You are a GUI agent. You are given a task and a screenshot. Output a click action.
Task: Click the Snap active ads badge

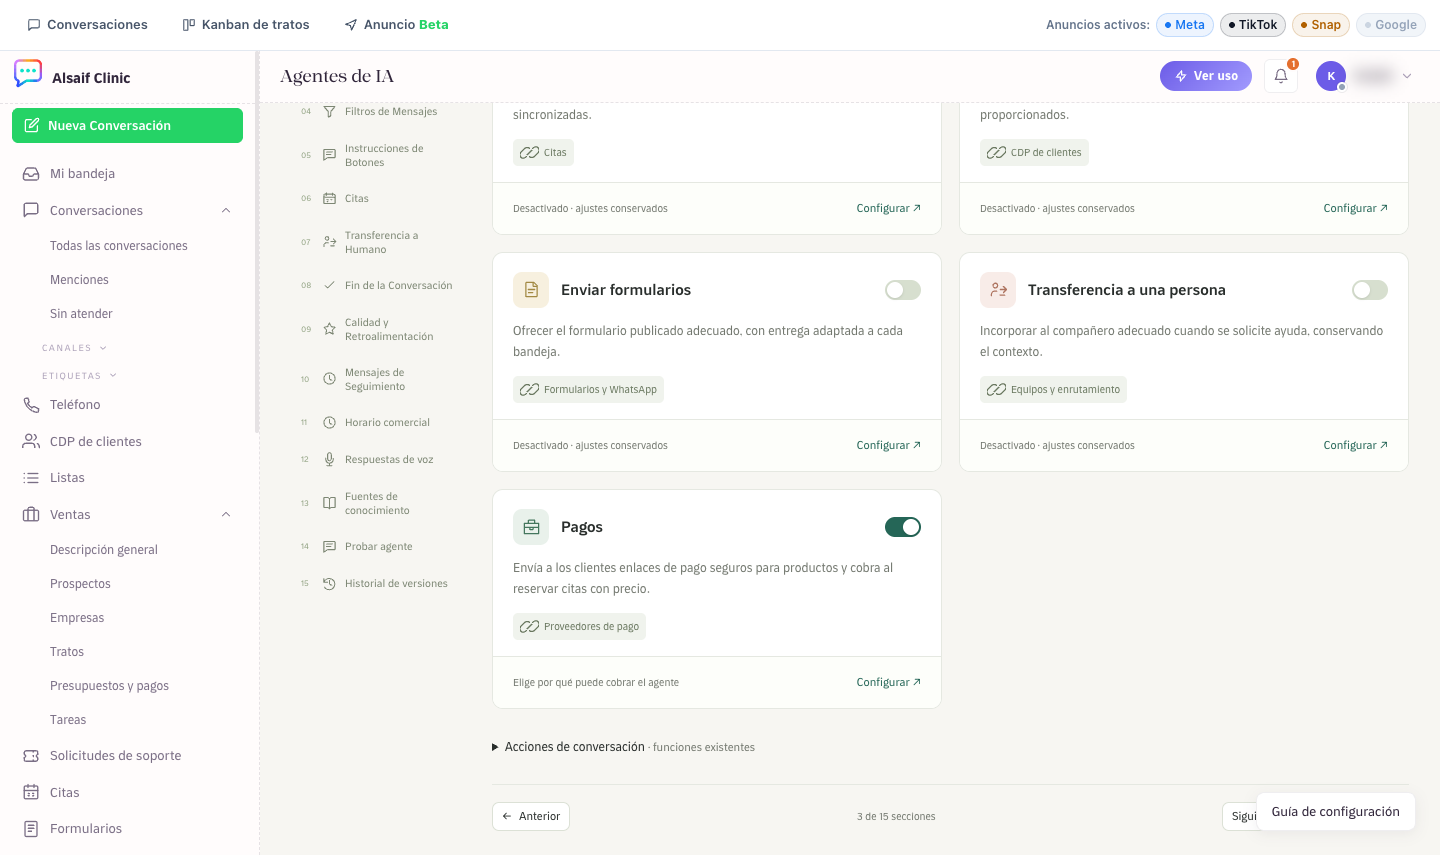pyautogui.click(x=1321, y=25)
